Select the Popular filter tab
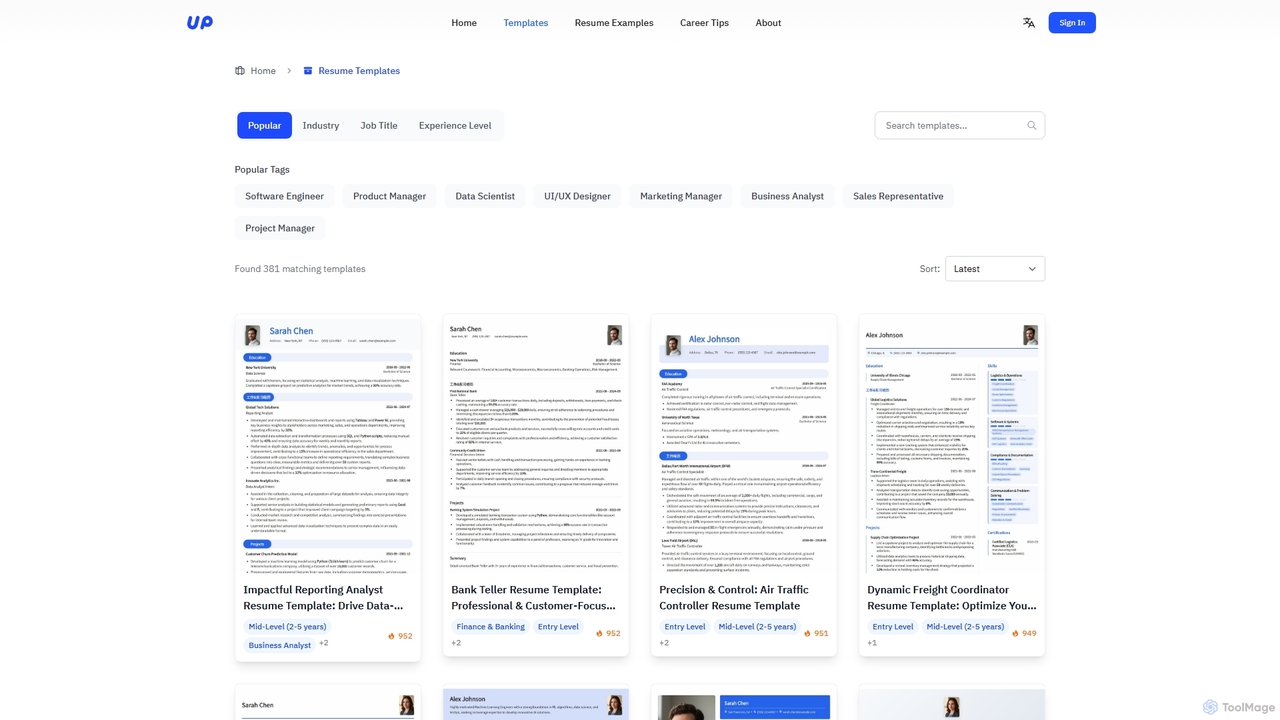 265,125
